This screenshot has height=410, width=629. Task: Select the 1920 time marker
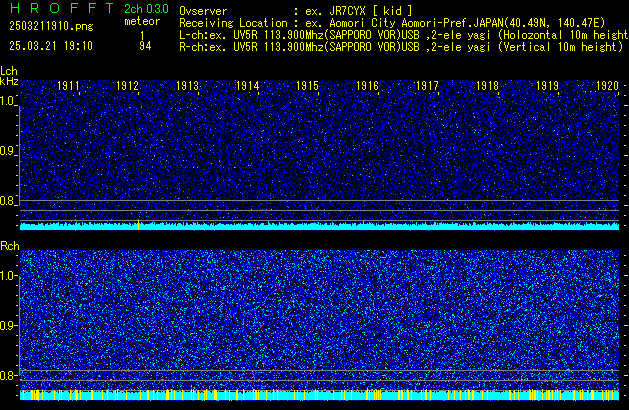point(607,86)
